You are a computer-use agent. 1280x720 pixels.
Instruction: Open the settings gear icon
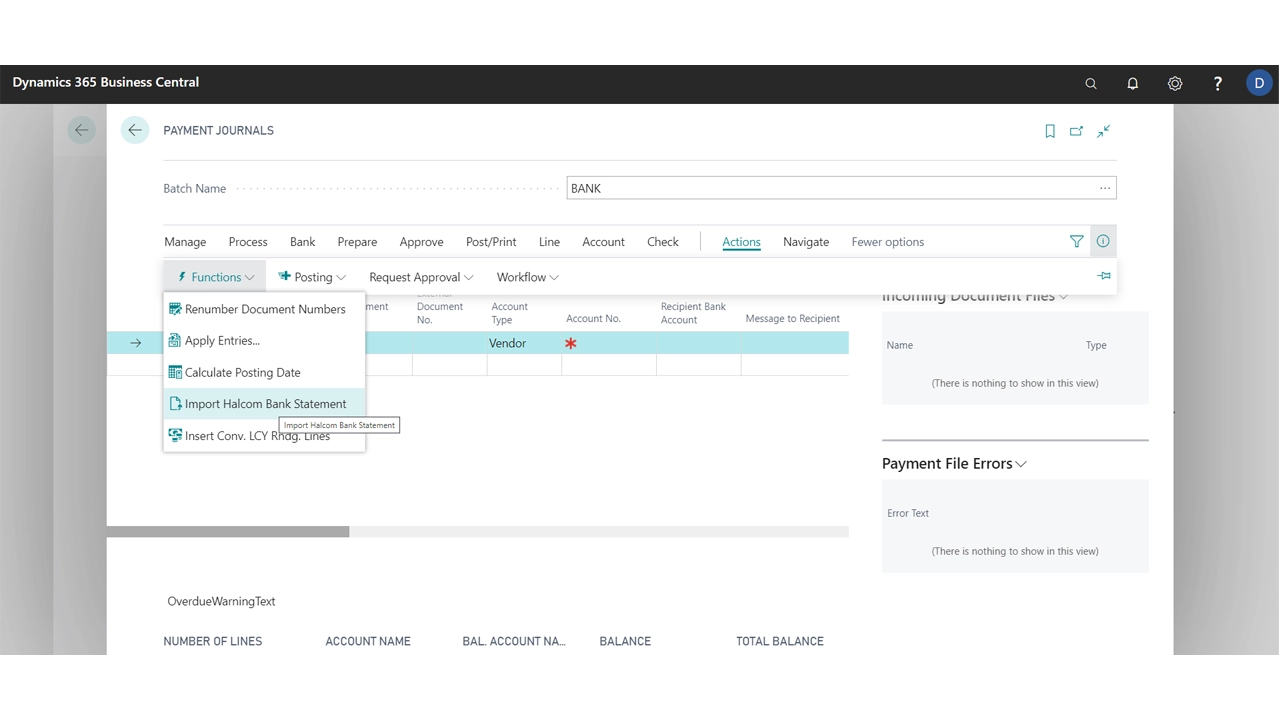(x=1175, y=84)
